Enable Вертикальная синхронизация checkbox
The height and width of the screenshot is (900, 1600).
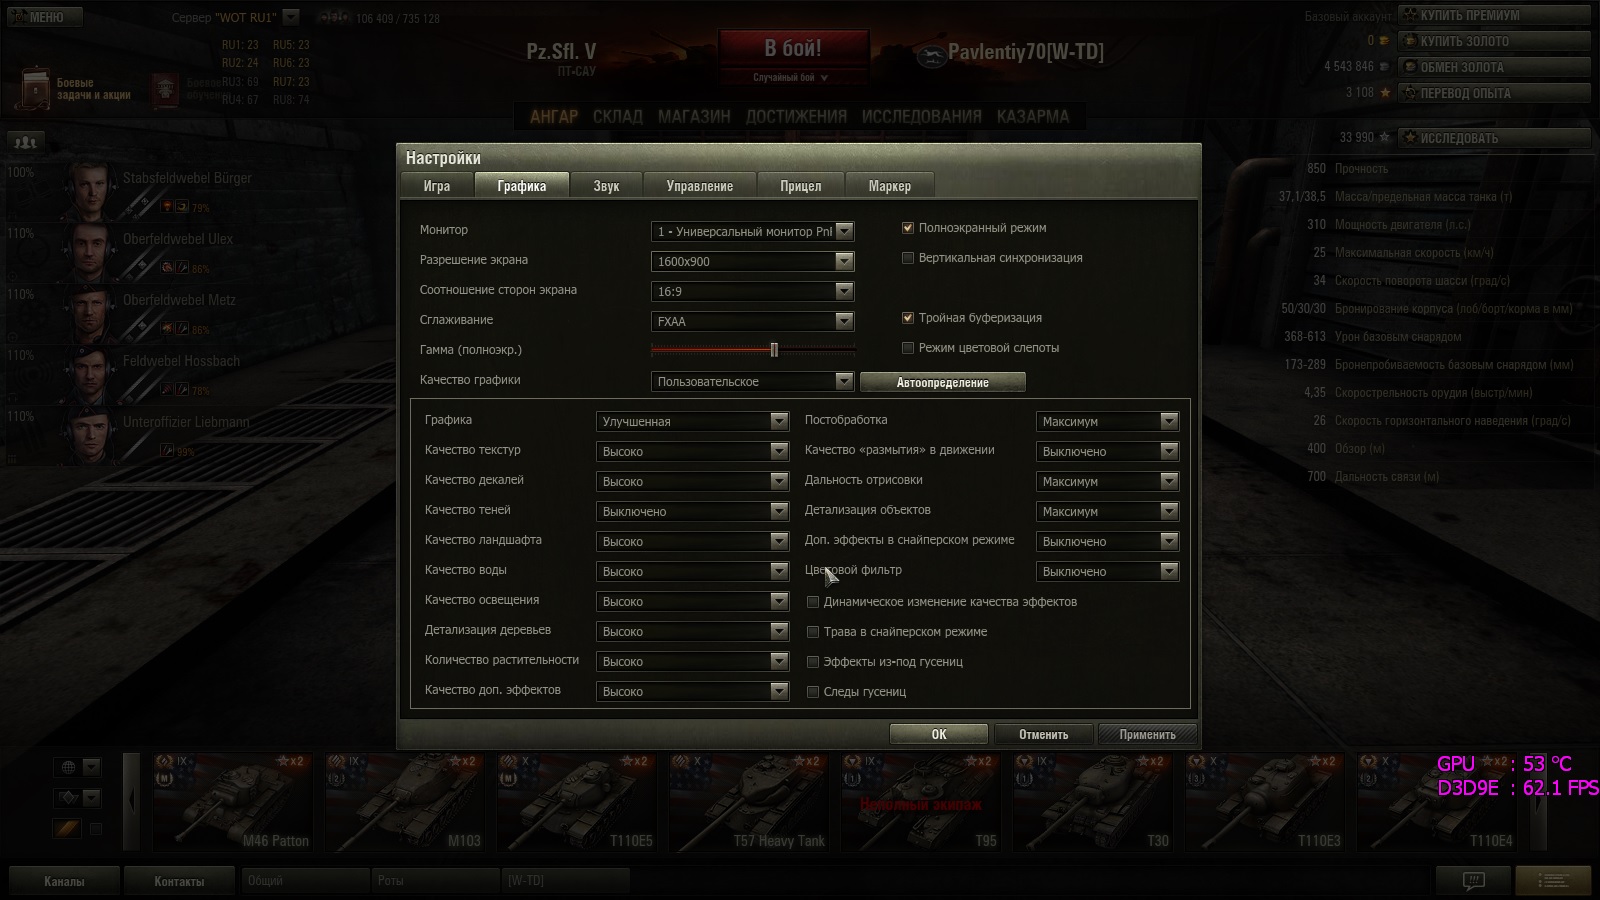(x=908, y=258)
